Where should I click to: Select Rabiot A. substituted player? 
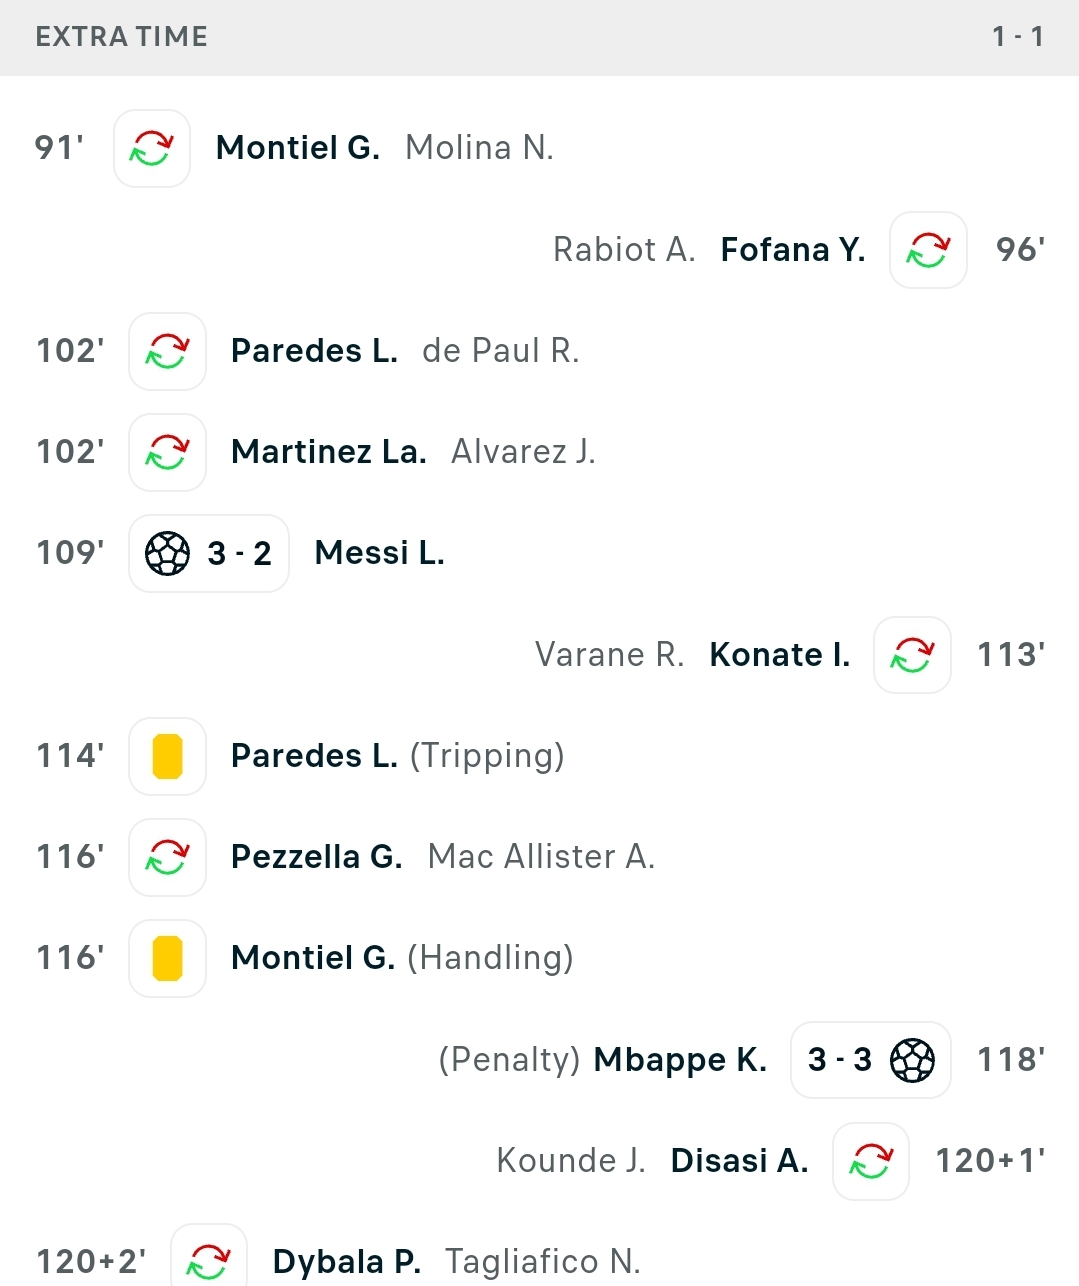click(x=624, y=250)
